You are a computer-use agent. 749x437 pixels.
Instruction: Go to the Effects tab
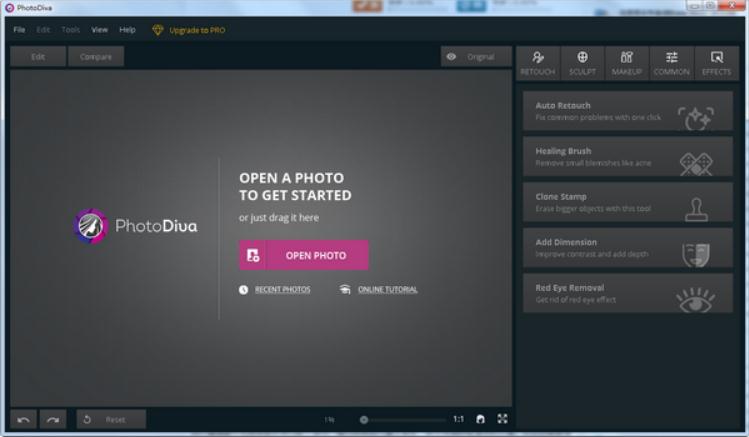click(x=715, y=63)
